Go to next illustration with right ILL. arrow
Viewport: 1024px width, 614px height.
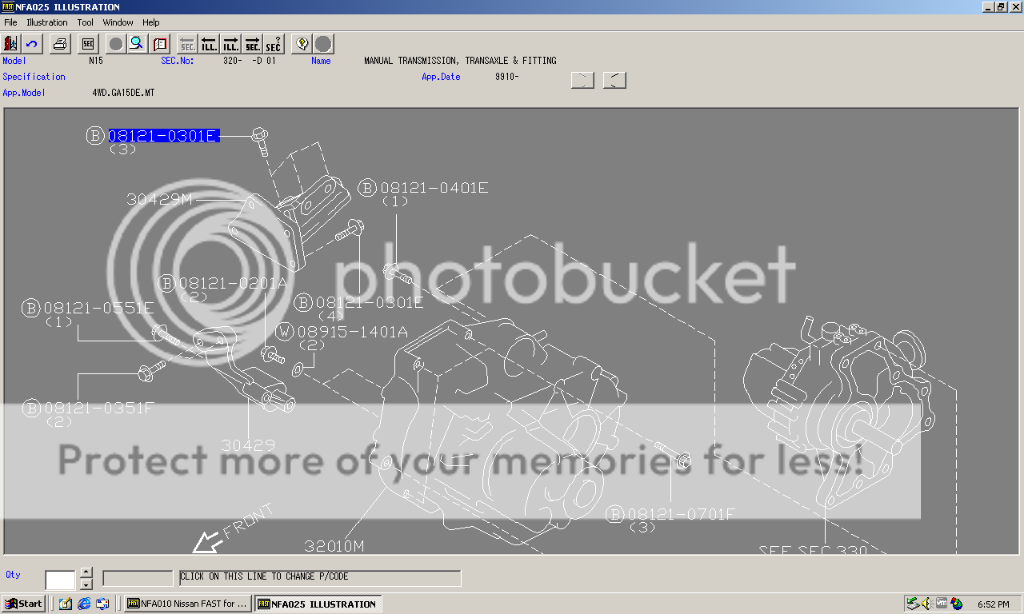click(x=231, y=44)
